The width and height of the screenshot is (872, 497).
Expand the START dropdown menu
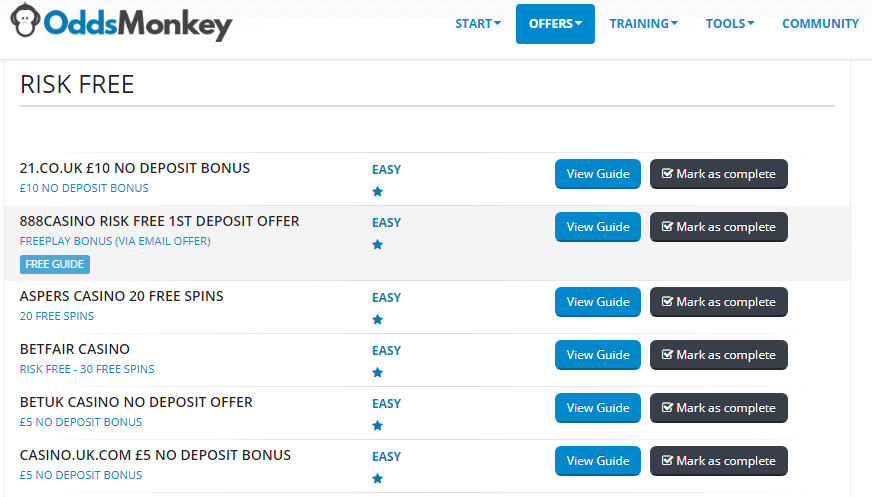tap(478, 24)
